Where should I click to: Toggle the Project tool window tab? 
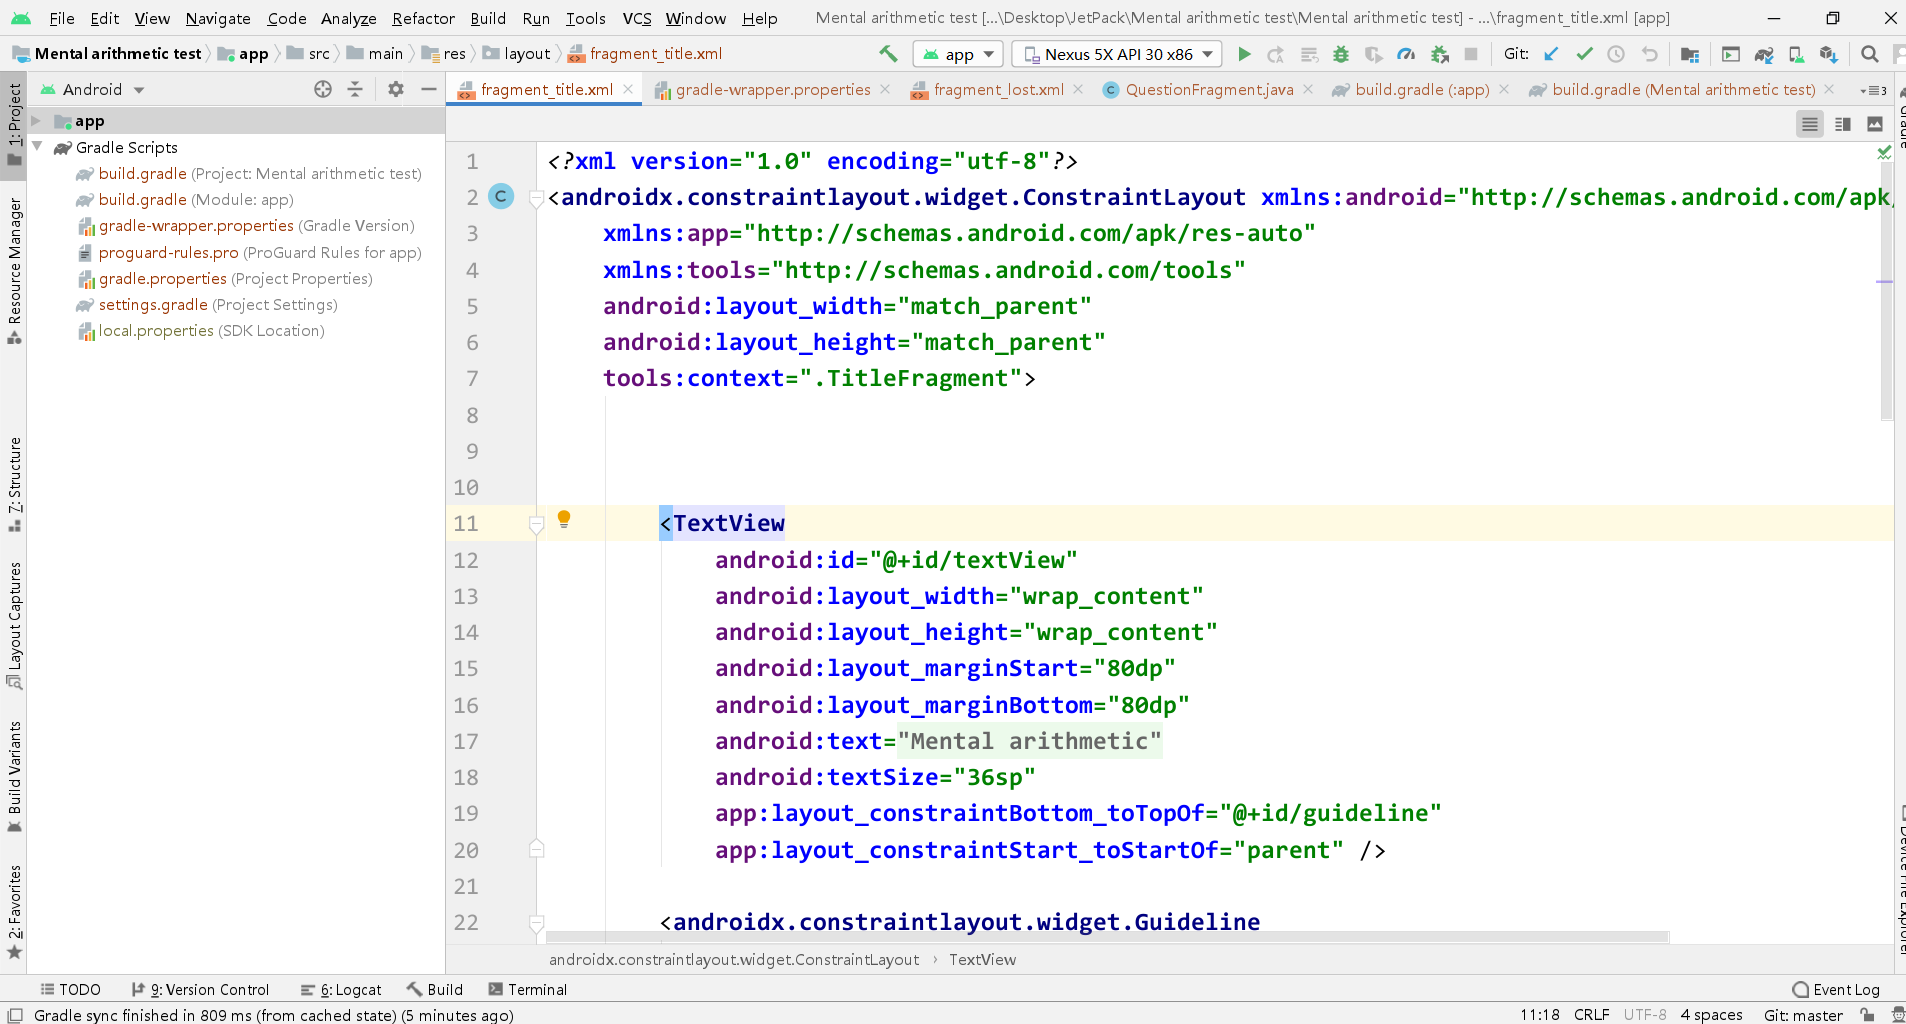coord(14,125)
